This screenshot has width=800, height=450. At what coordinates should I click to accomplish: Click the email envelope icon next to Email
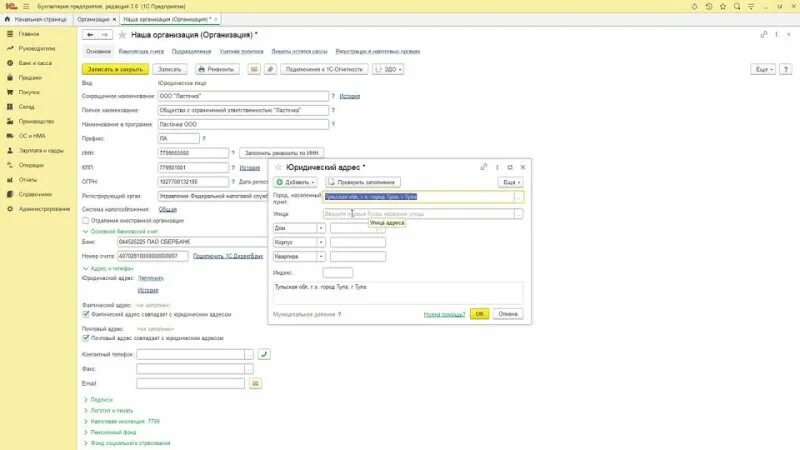pyautogui.click(x=255, y=383)
